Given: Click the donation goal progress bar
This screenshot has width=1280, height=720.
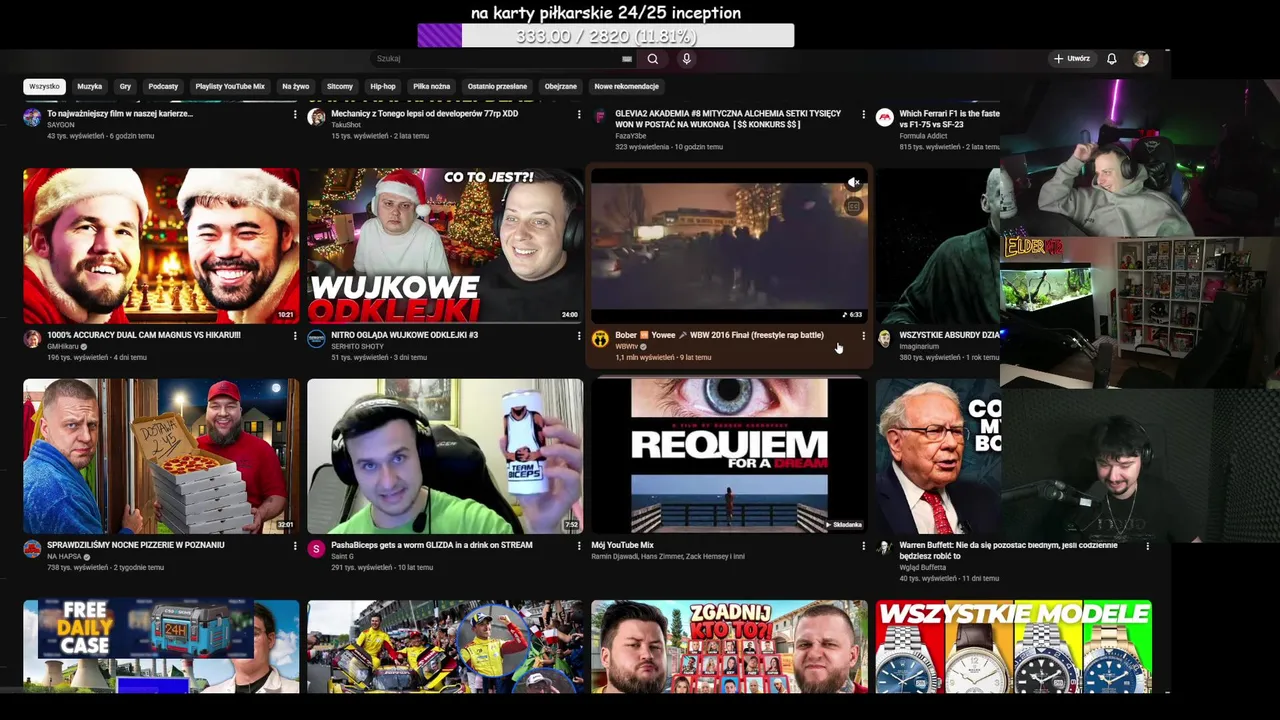Looking at the screenshot, I should click(x=606, y=36).
